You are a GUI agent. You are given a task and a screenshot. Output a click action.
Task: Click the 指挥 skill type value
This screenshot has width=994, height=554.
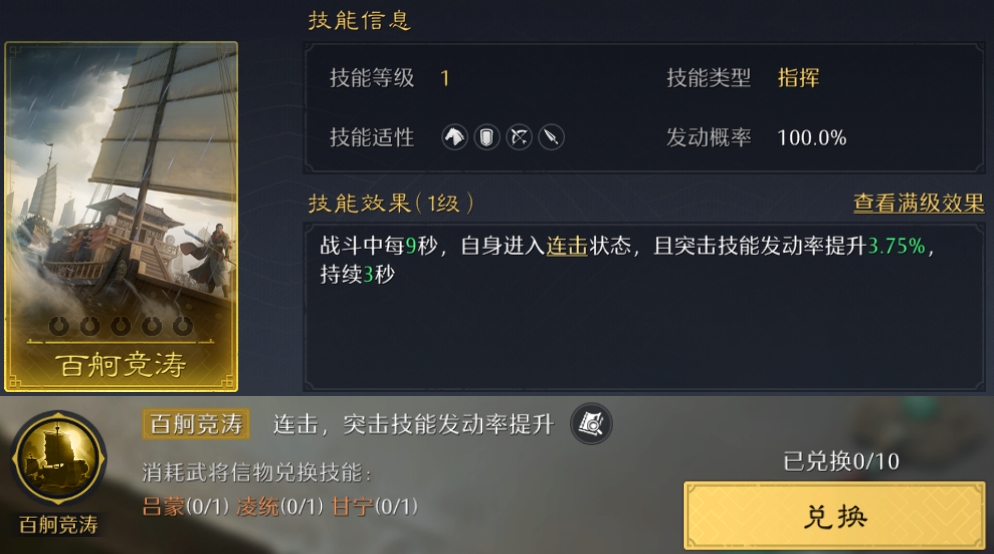pos(798,78)
